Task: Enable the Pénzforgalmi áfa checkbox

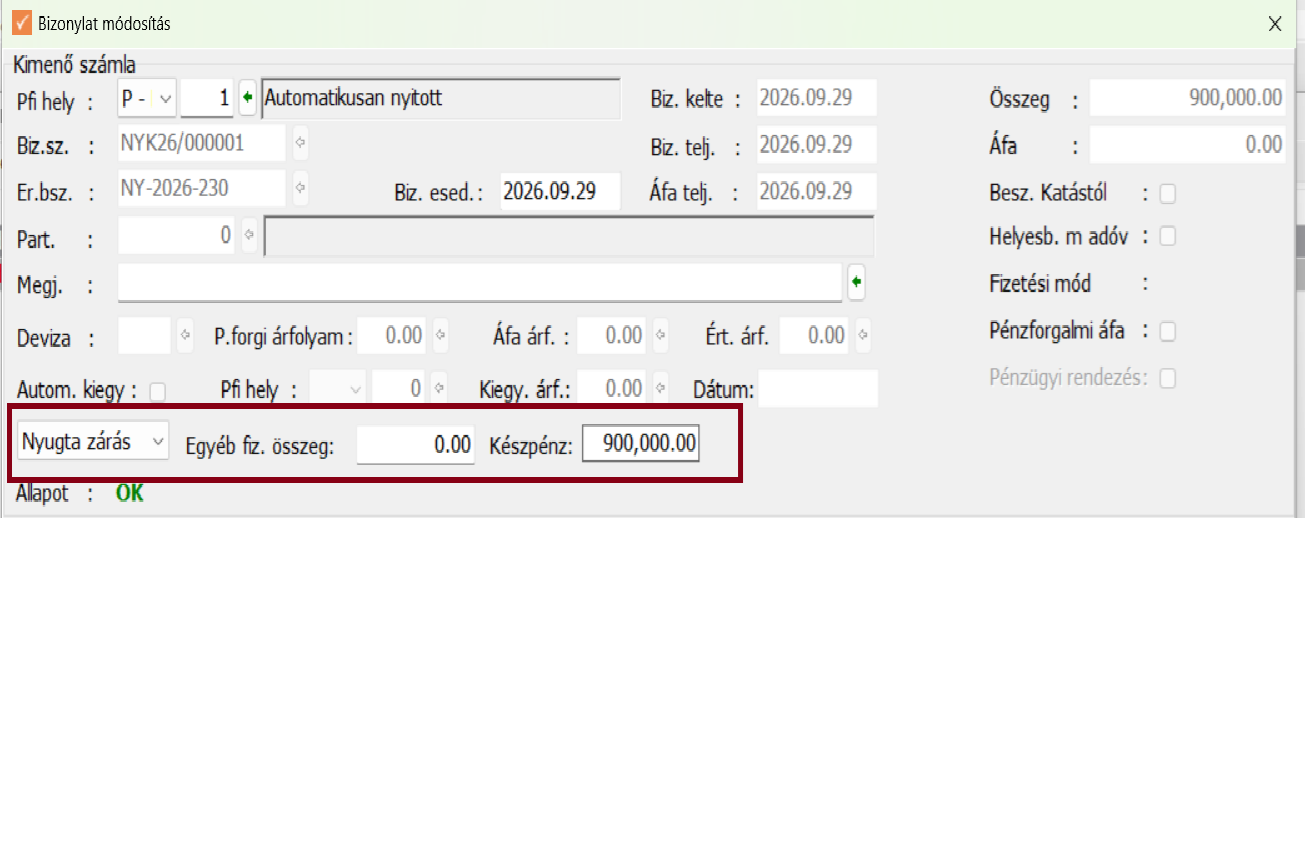Action: [1167, 332]
